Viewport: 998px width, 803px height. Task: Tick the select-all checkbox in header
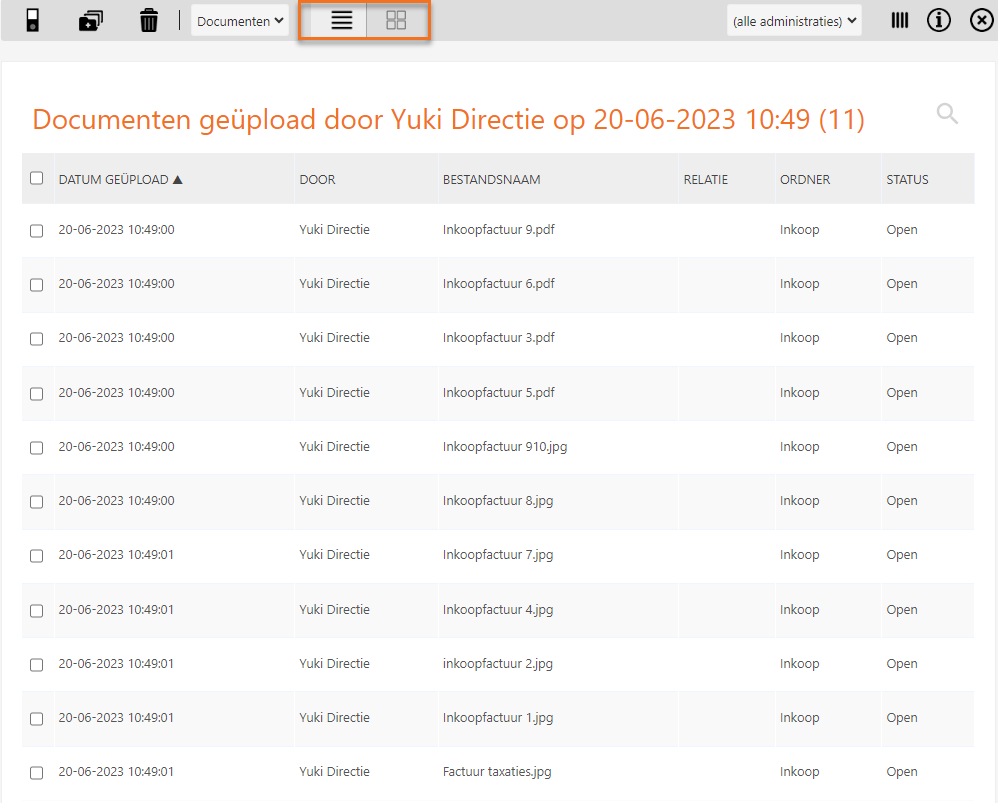[x=37, y=179]
